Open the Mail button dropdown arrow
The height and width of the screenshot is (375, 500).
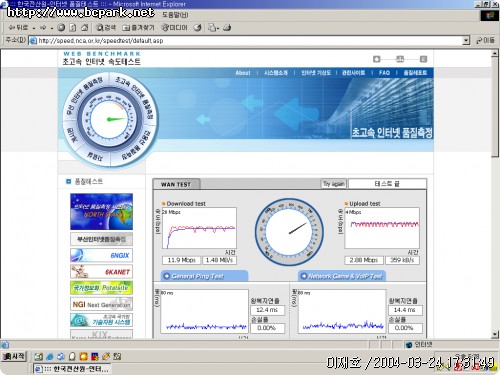click(x=218, y=28)
